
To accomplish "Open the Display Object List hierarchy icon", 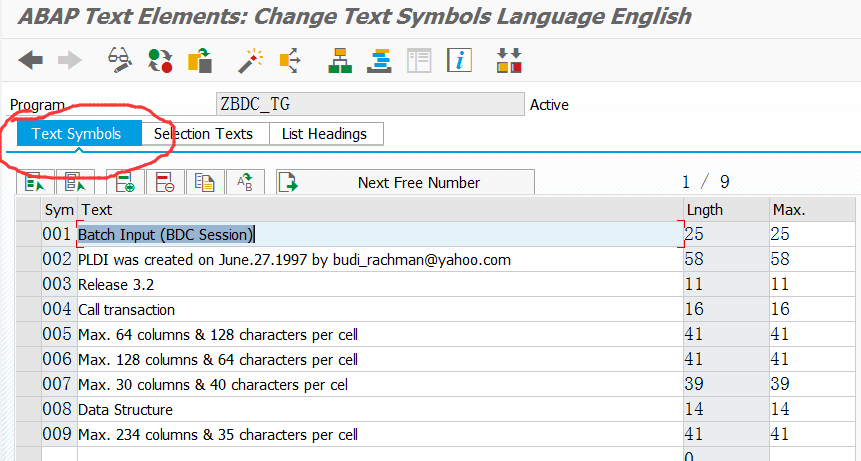I will (340, 60).
